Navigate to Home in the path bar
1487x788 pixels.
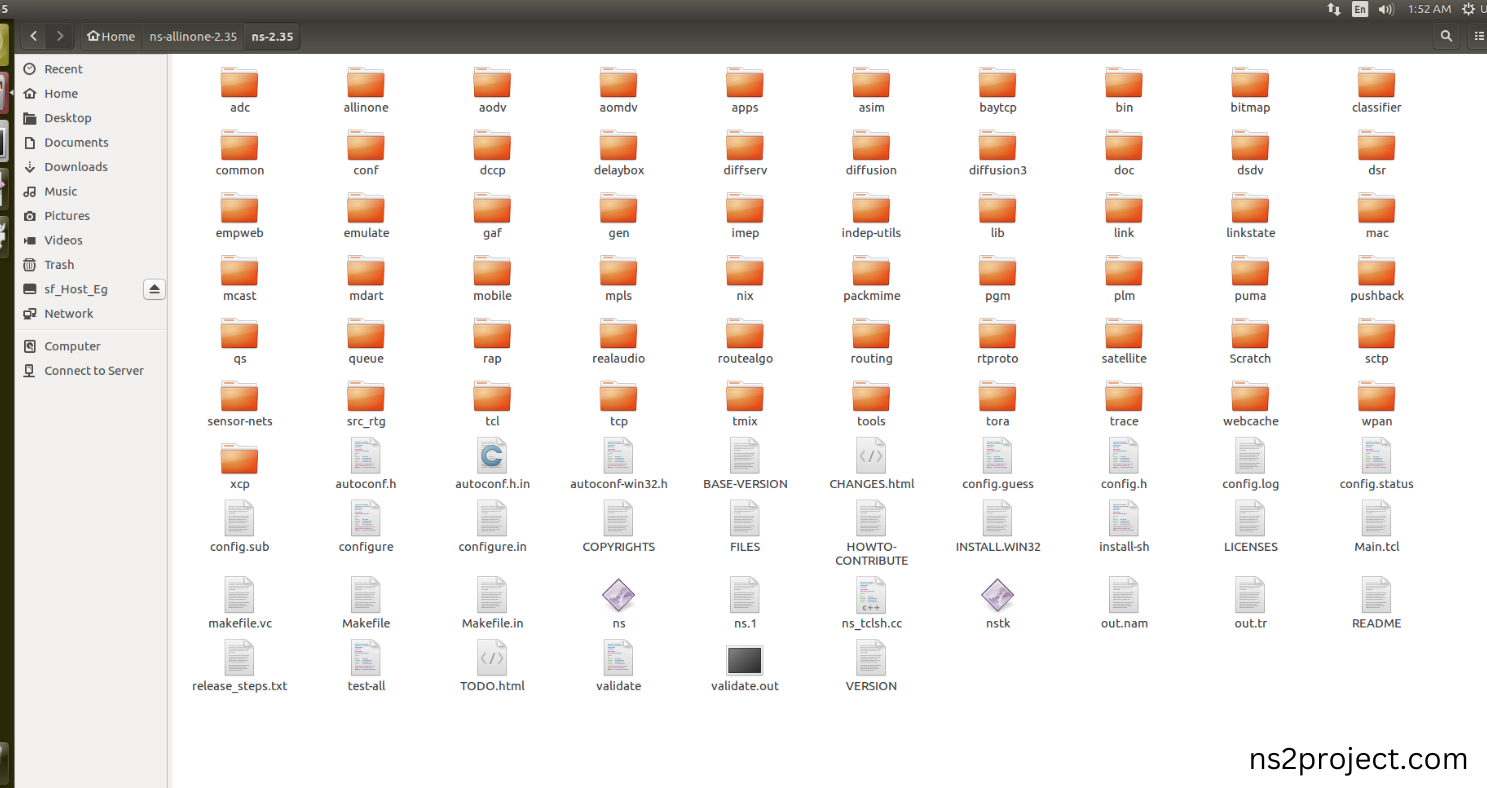(111, 36)
